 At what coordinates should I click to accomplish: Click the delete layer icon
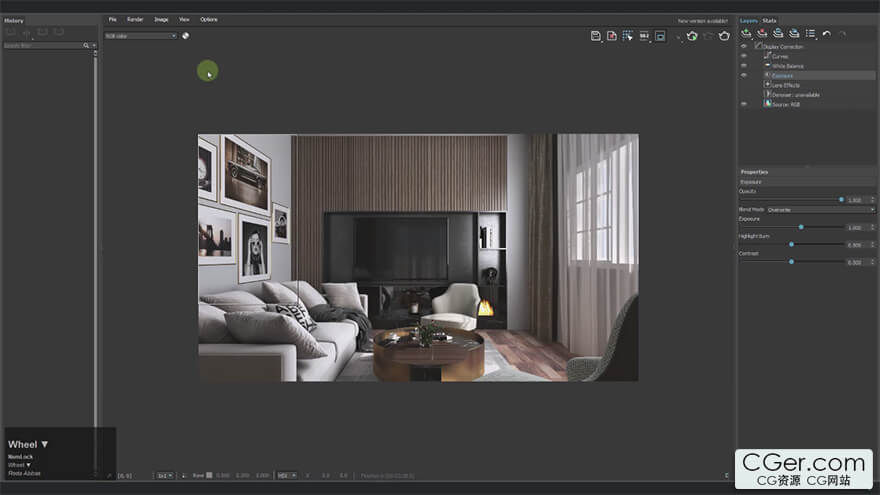(762, 33)
